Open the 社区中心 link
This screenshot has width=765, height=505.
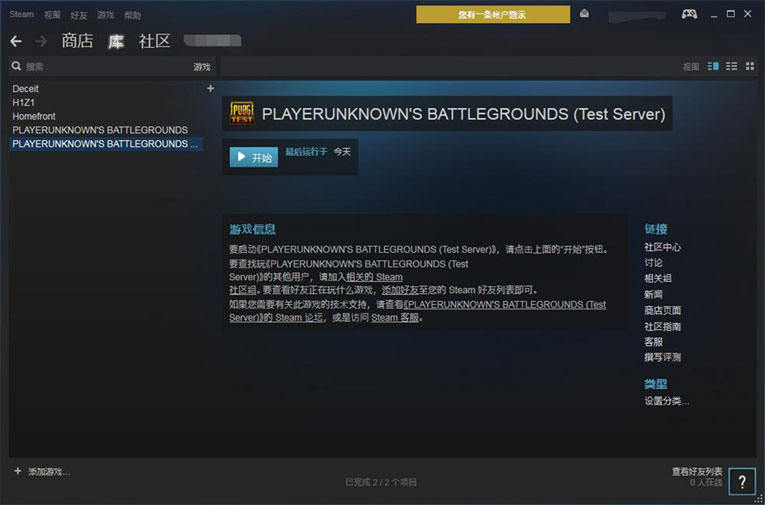(x=662, y=247)
